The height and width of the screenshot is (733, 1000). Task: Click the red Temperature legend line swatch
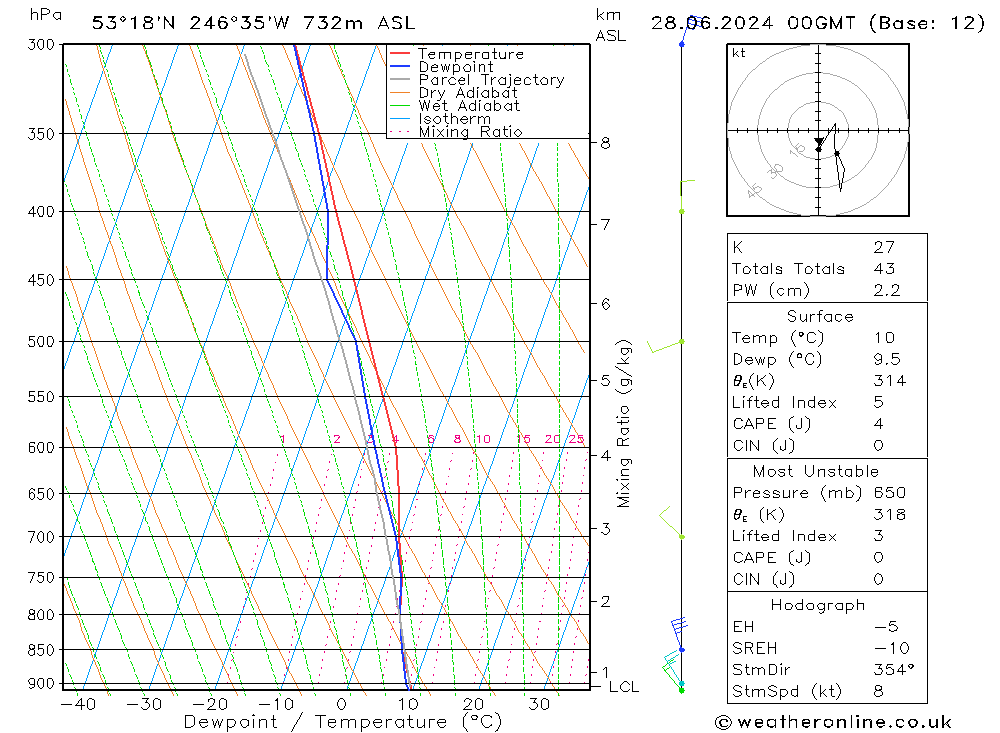[400, 53]
